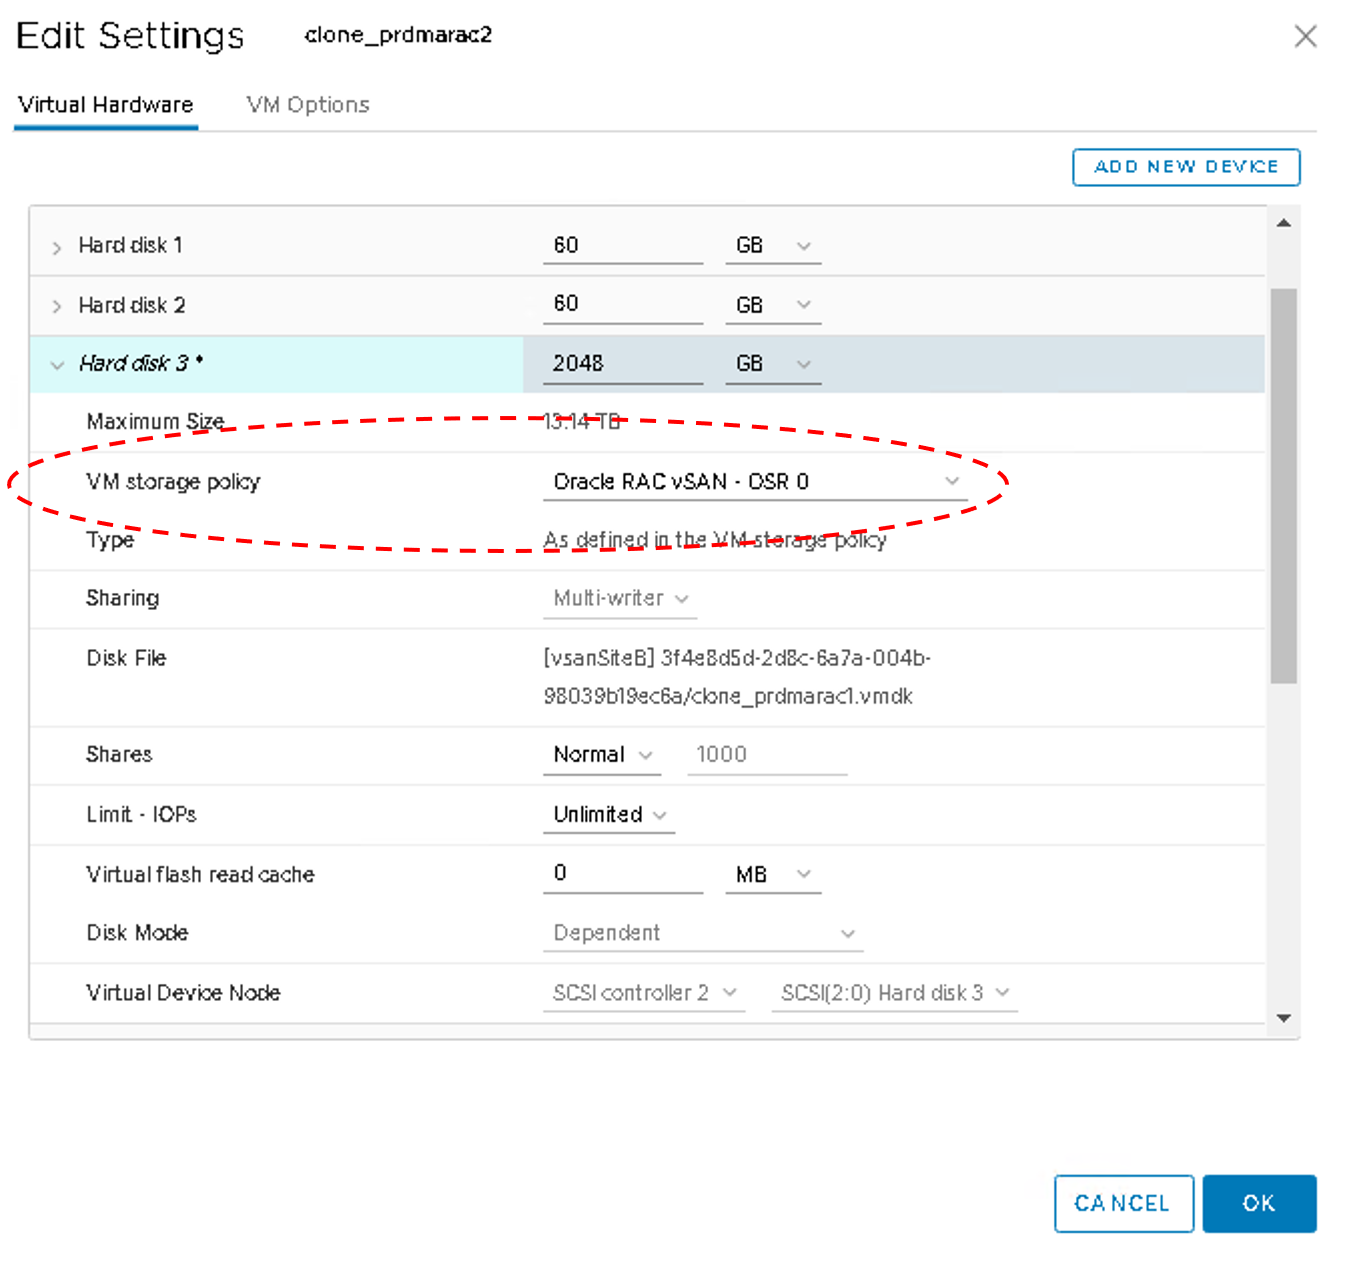Expand the Hard disk 2 row
The height and width of the screenshot is (1269, 1363).
pyautogui.click(x=57, y=306)
